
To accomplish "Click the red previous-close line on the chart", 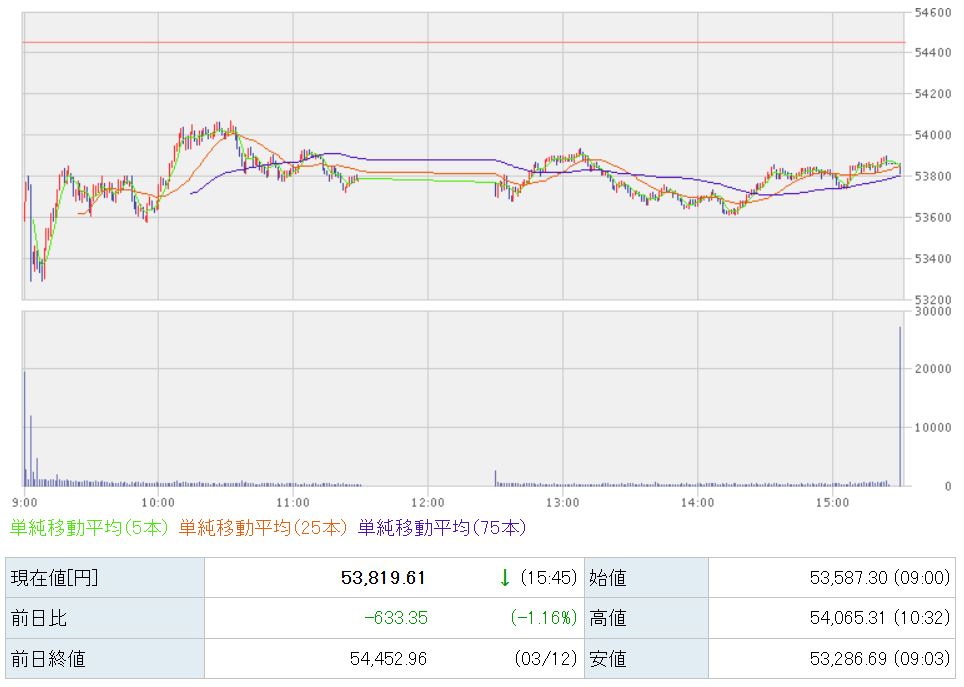I will click(x=460, y=43).
